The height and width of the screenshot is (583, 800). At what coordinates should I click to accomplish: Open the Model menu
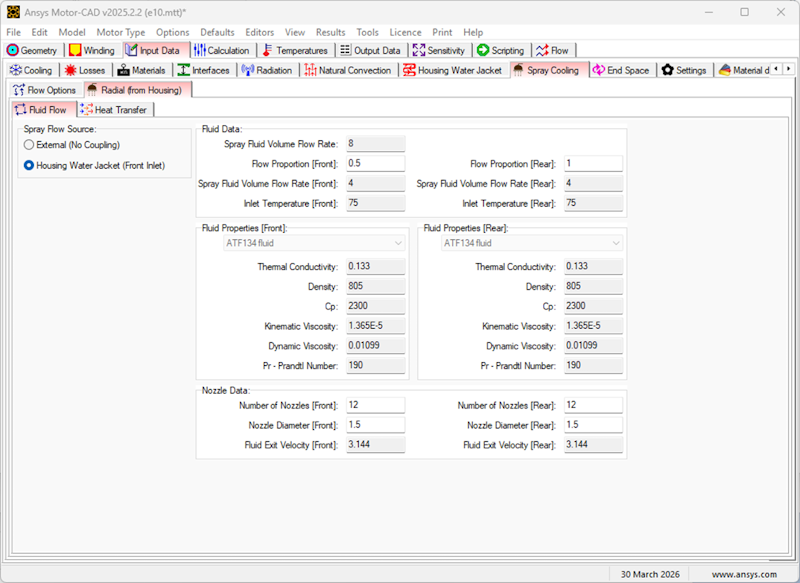pyautogui.click(x=72, y=32)
